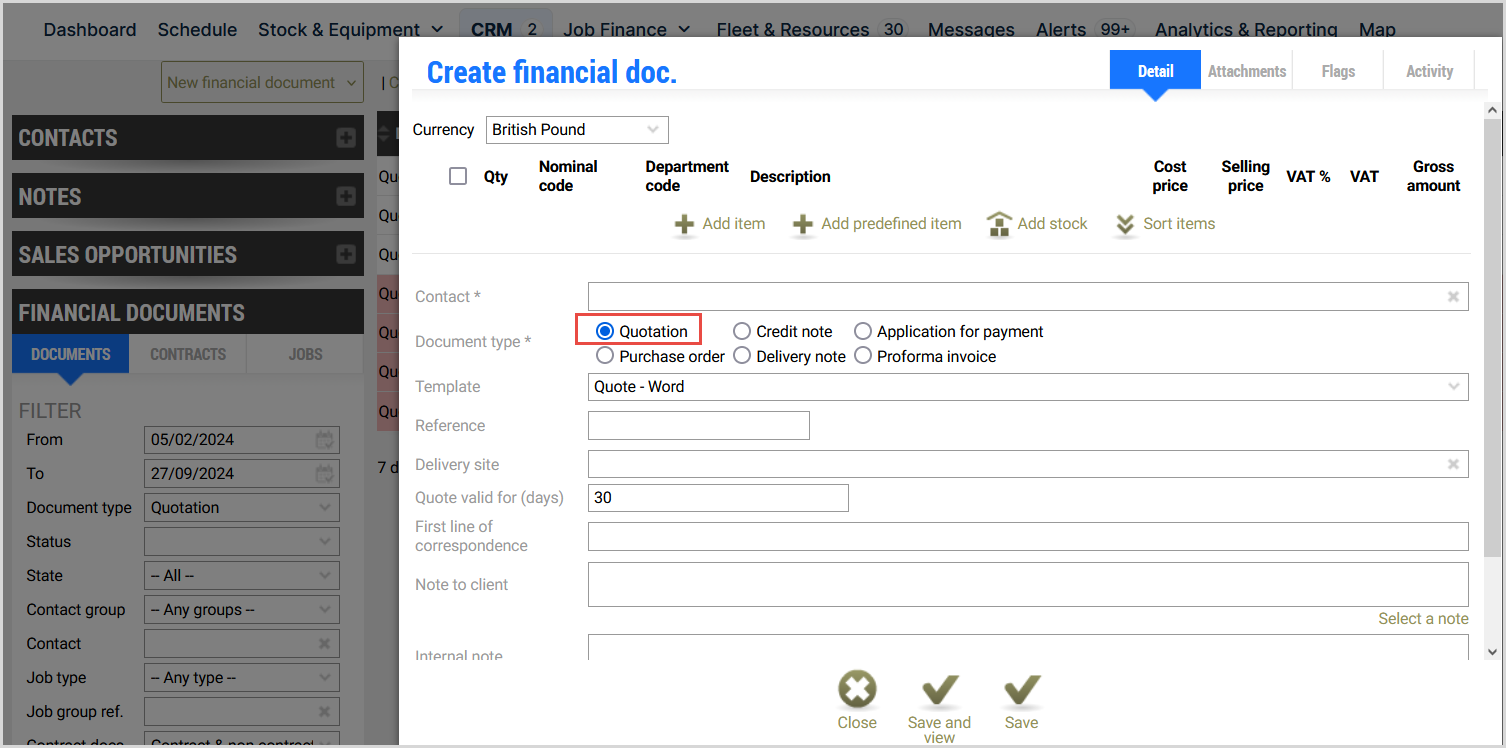Expand the Contacts panel plus icon

[346, 138]
